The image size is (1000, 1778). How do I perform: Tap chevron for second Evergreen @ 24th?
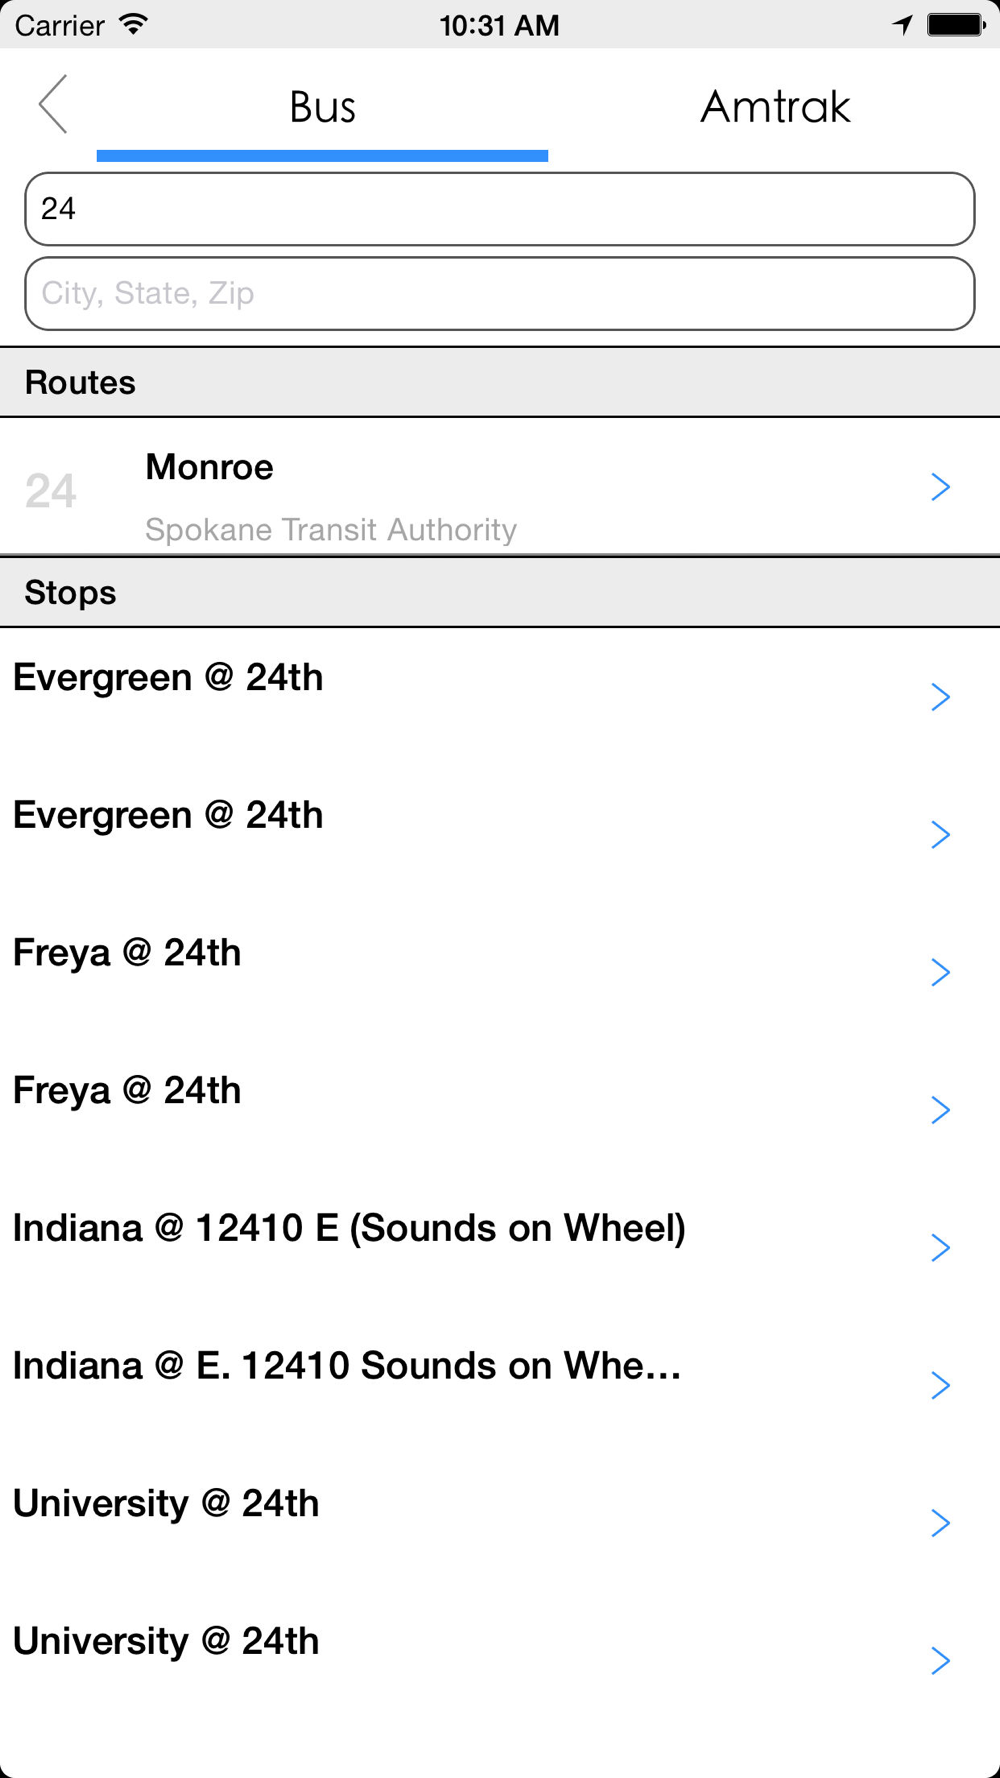point(940,834)
